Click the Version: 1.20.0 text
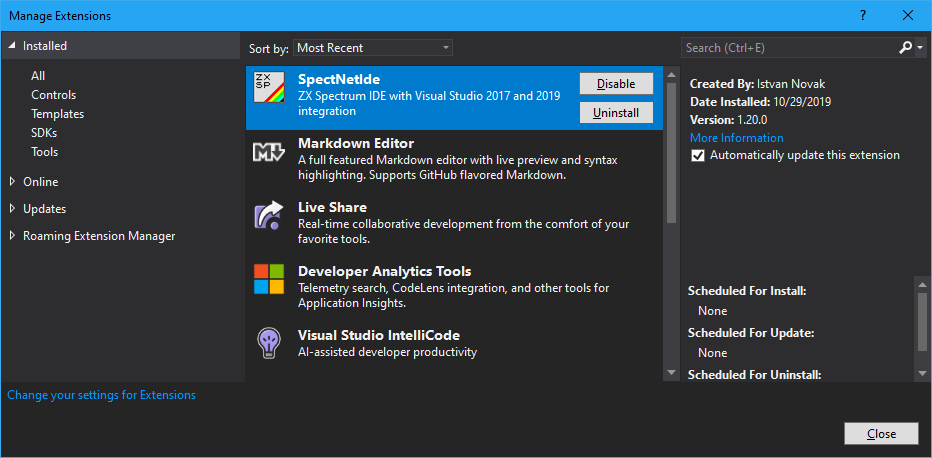The image size is (932, 458). pos(728,119)
